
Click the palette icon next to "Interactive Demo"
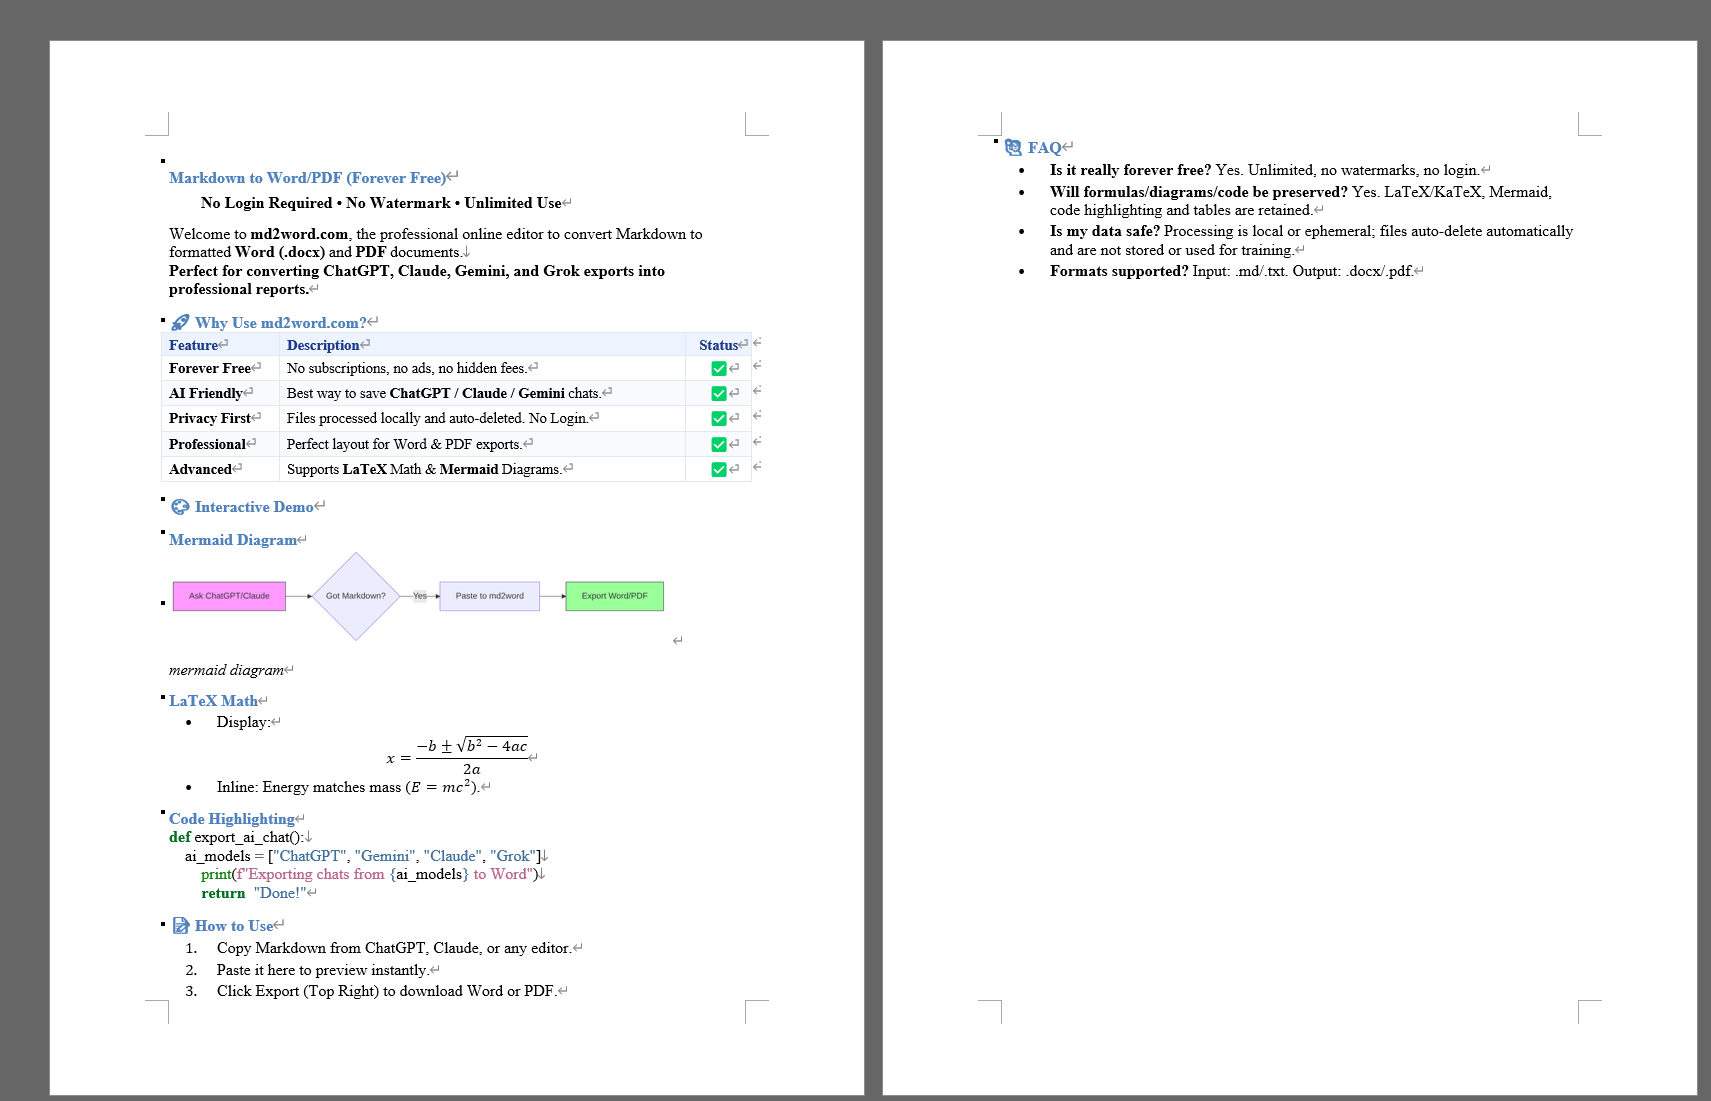pyautogui.click(x=180, y=507)
